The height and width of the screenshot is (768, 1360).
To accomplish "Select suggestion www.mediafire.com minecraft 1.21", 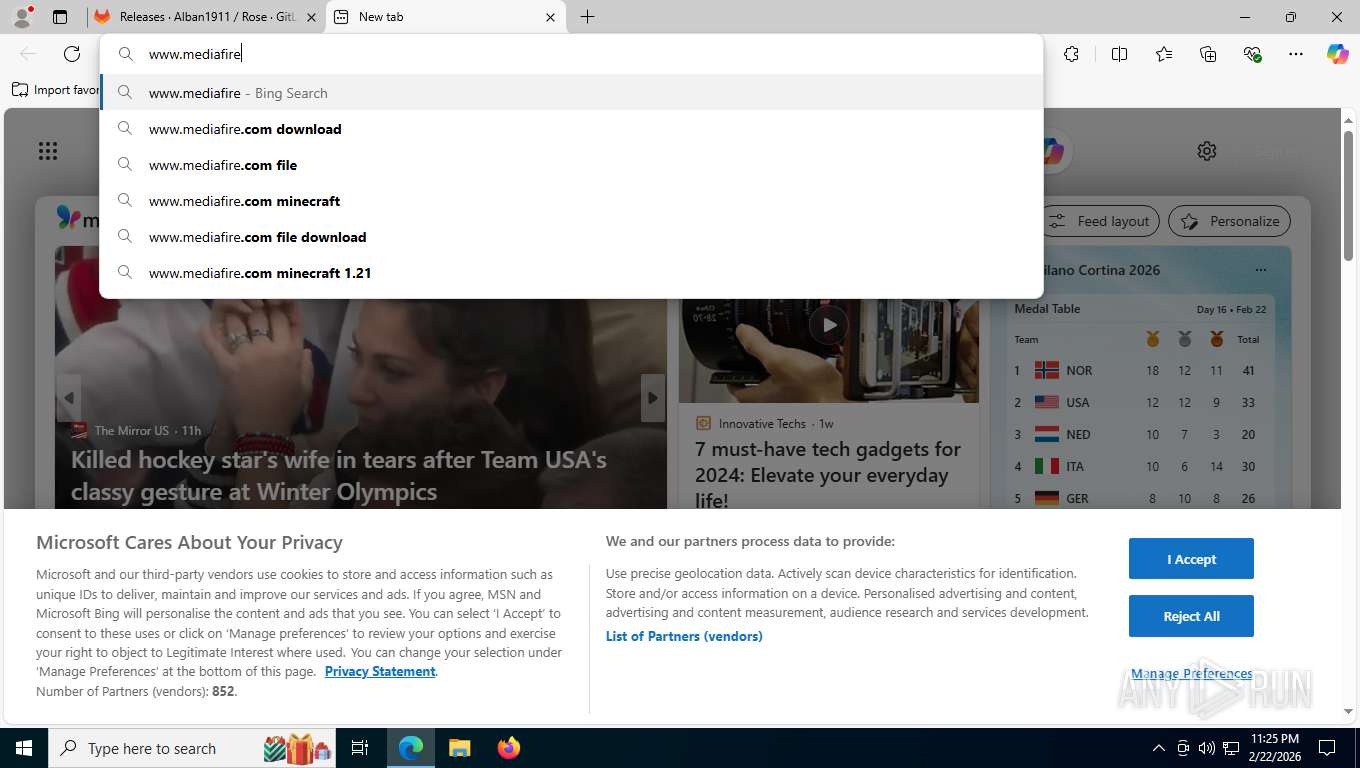I will click(571, 273).
